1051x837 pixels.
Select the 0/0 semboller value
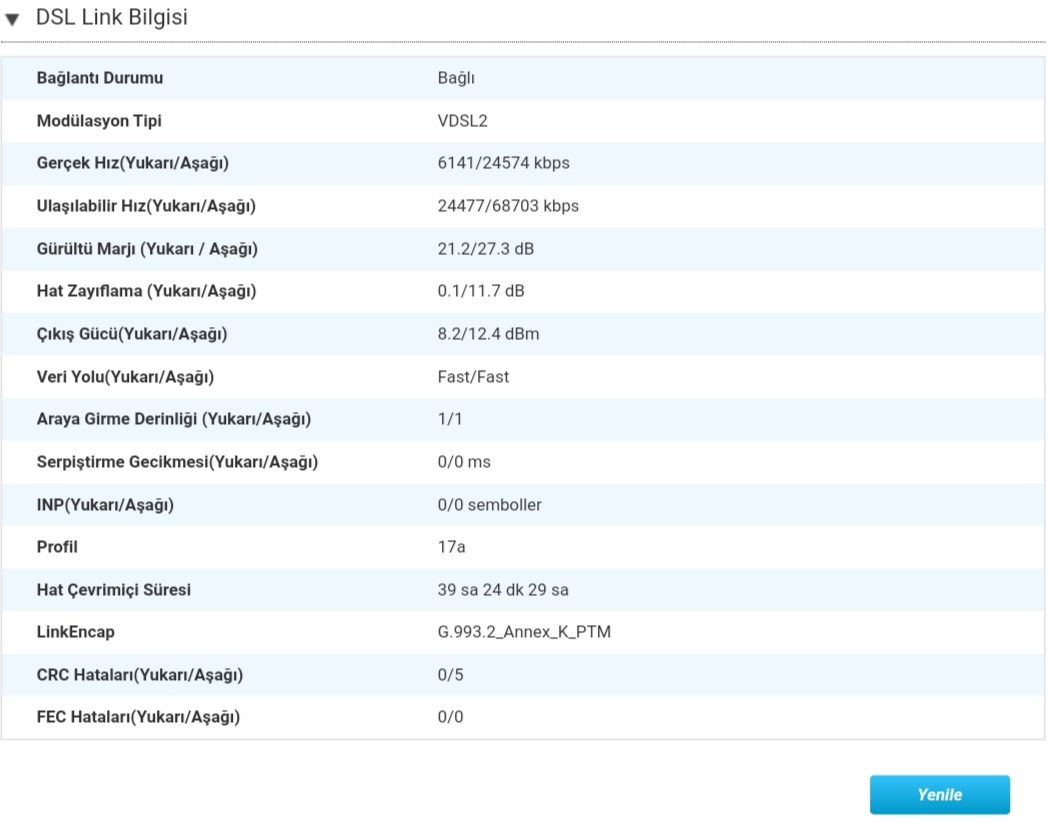click(489, 505)
